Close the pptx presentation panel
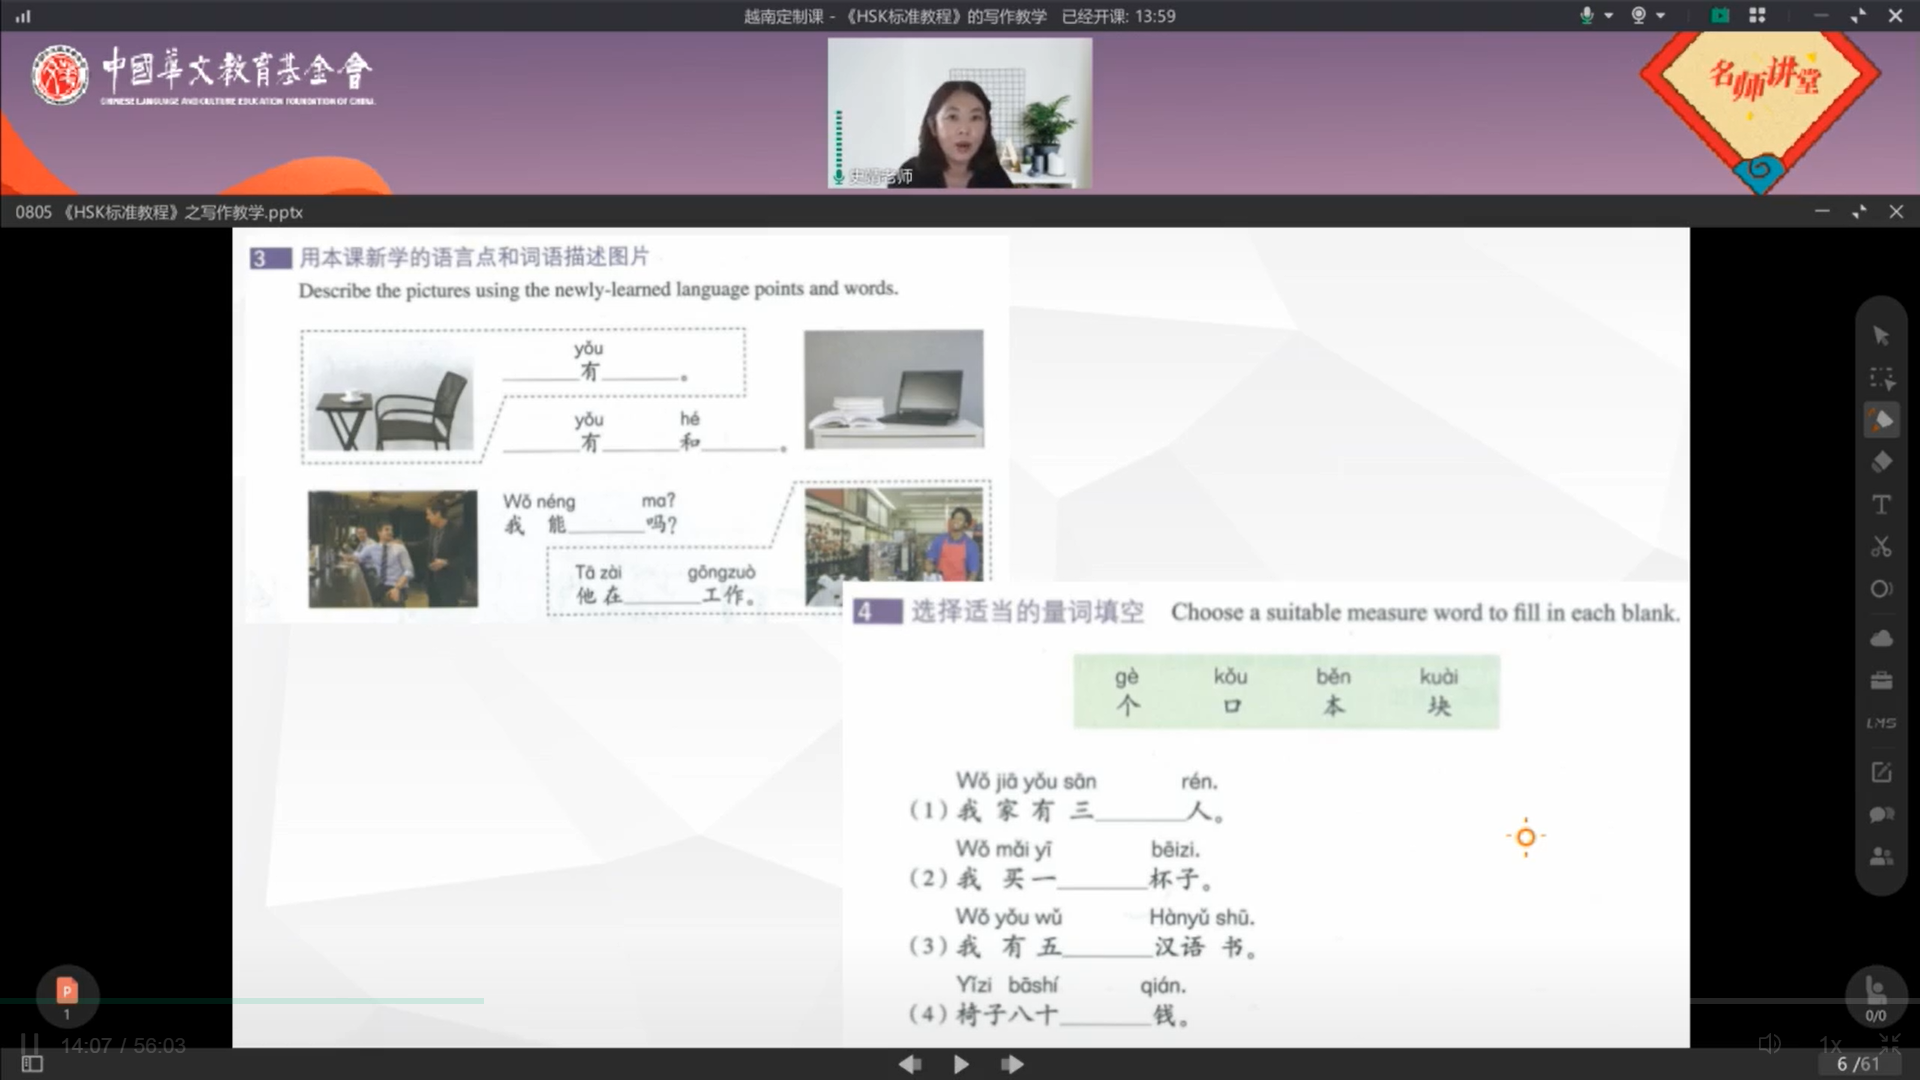This screenshot has height=1080, width=1920. [1896, 212]
